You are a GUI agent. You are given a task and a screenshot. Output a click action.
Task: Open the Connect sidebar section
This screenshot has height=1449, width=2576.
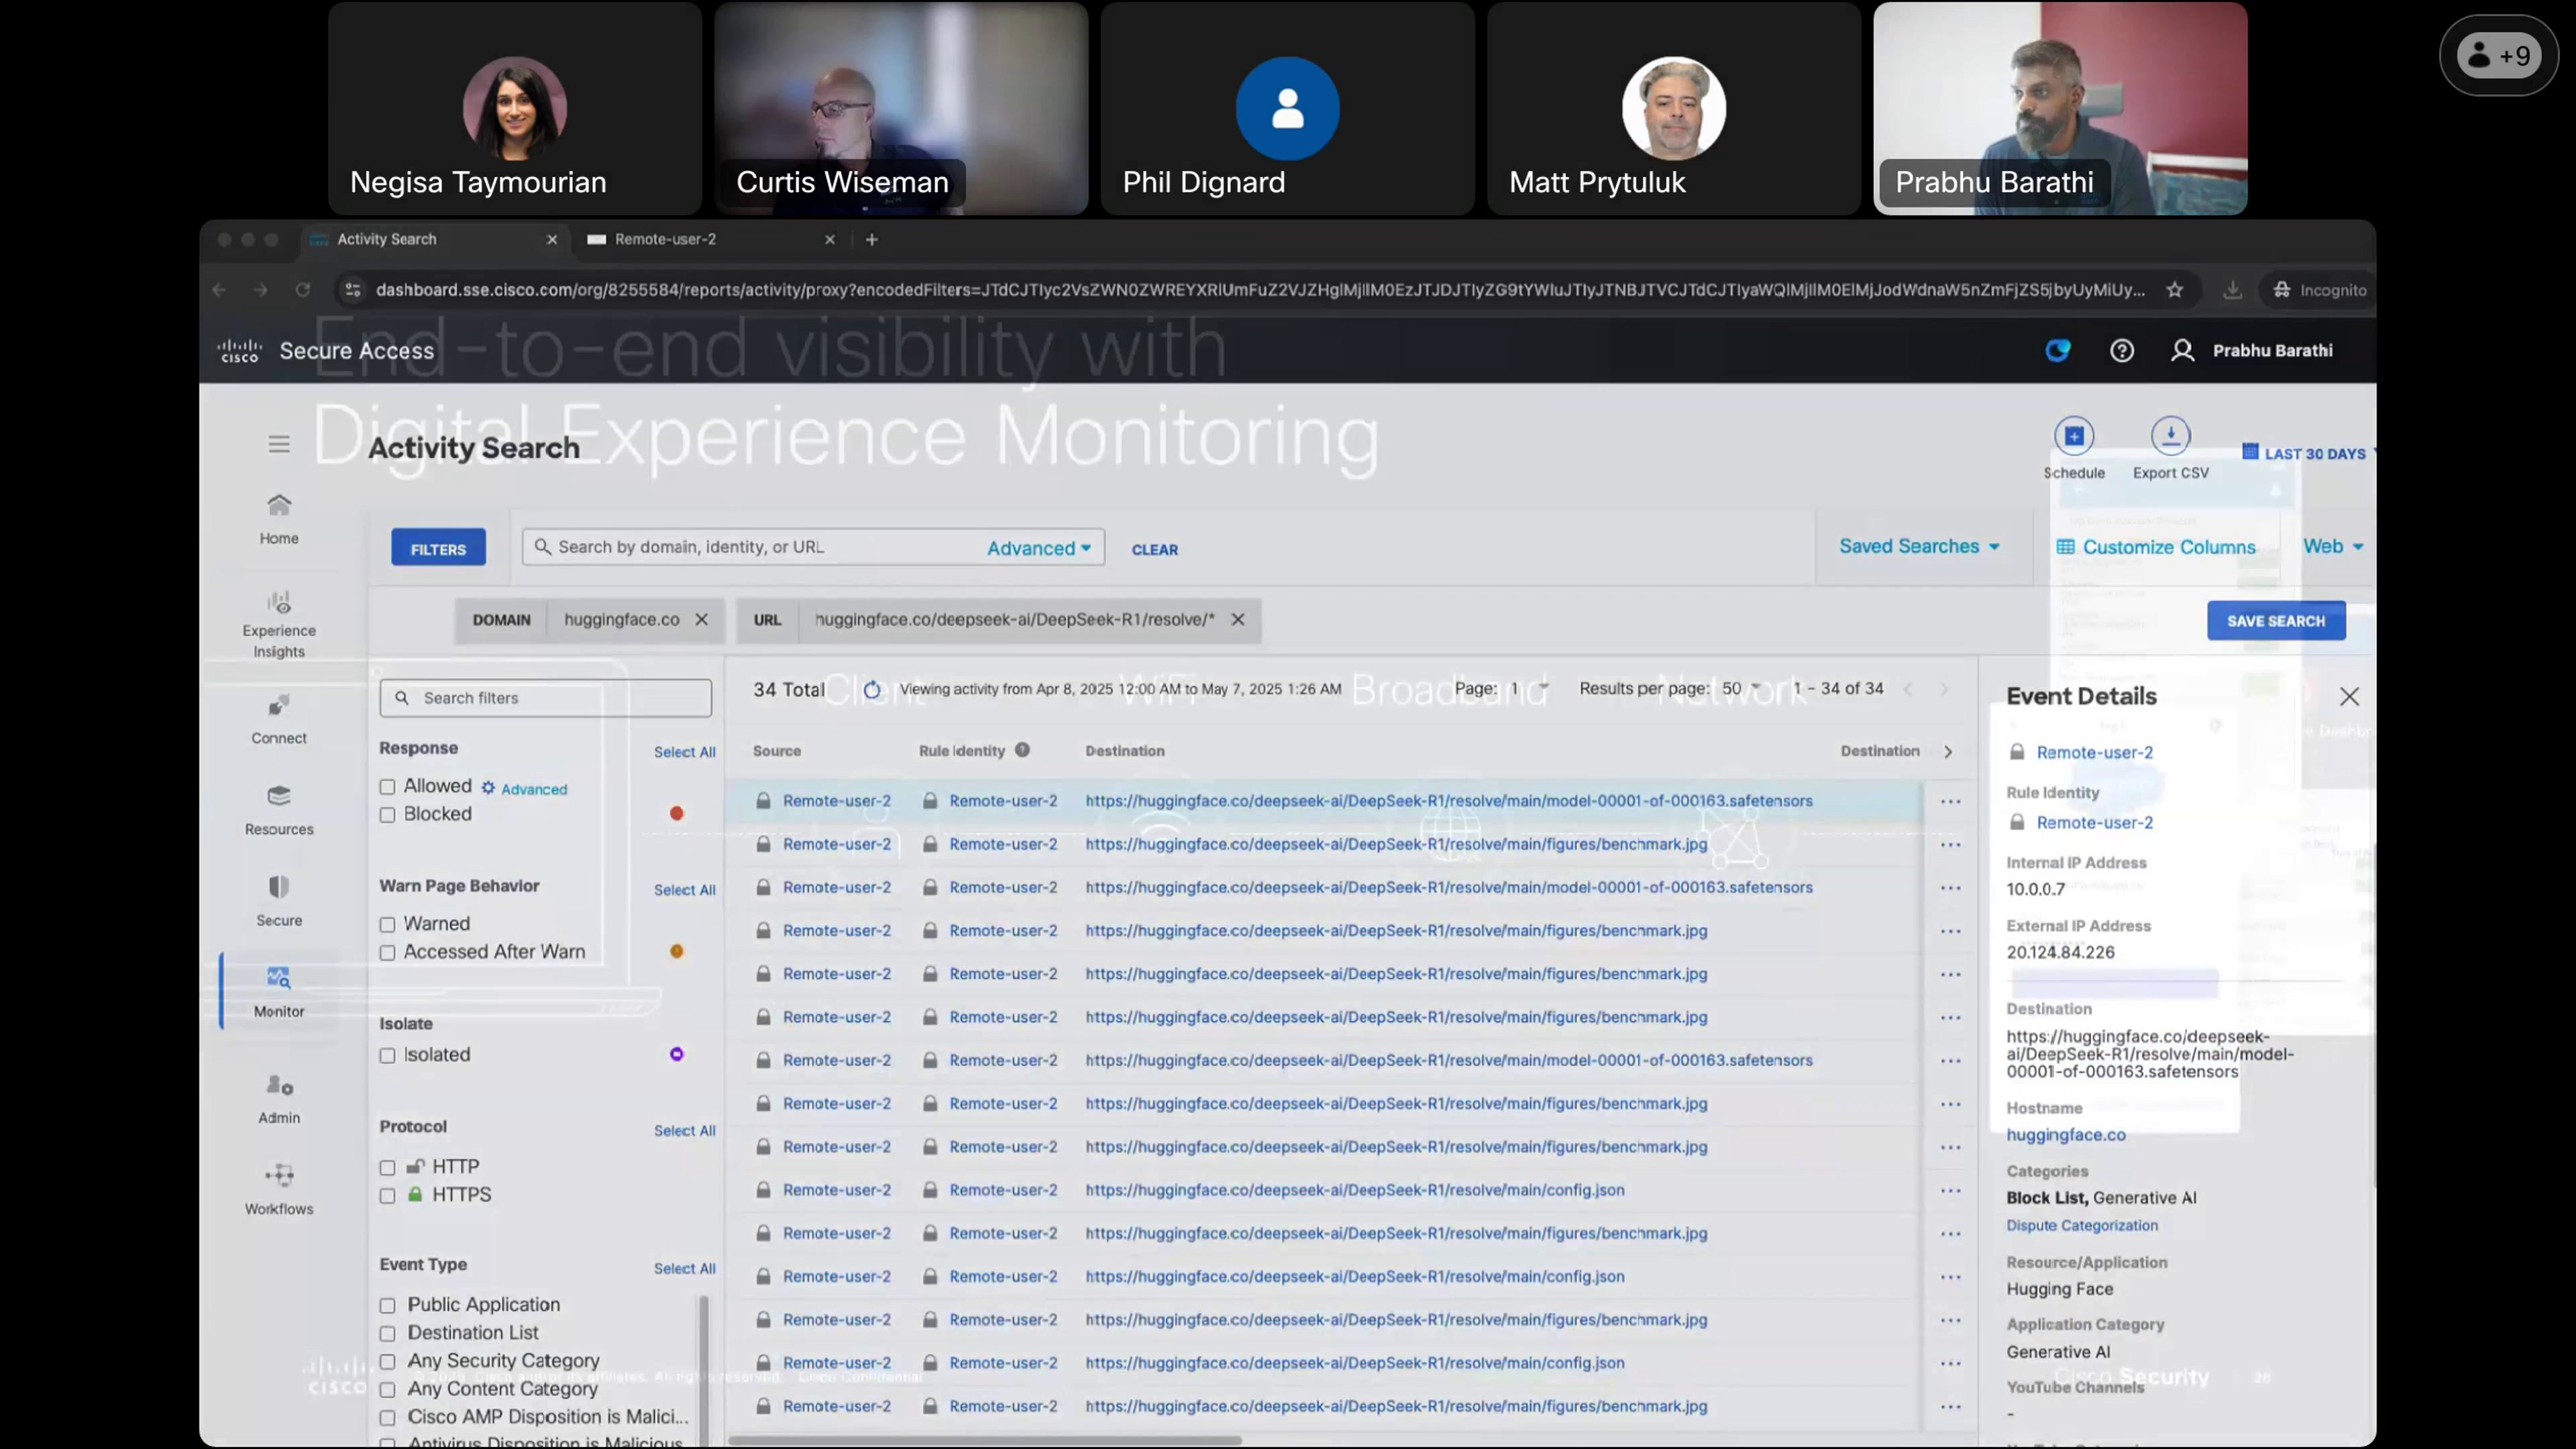click(279, 719)
